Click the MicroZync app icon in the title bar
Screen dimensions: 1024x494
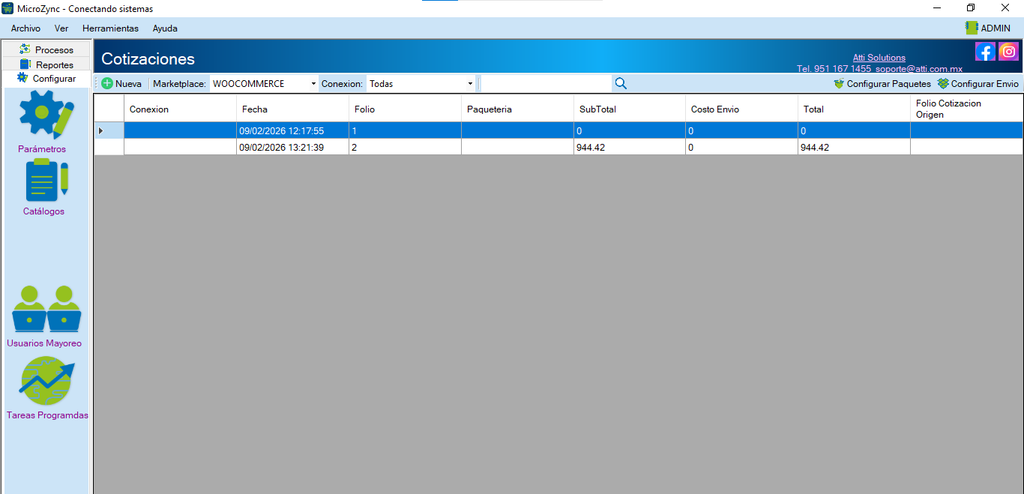[x=8, y=8]
